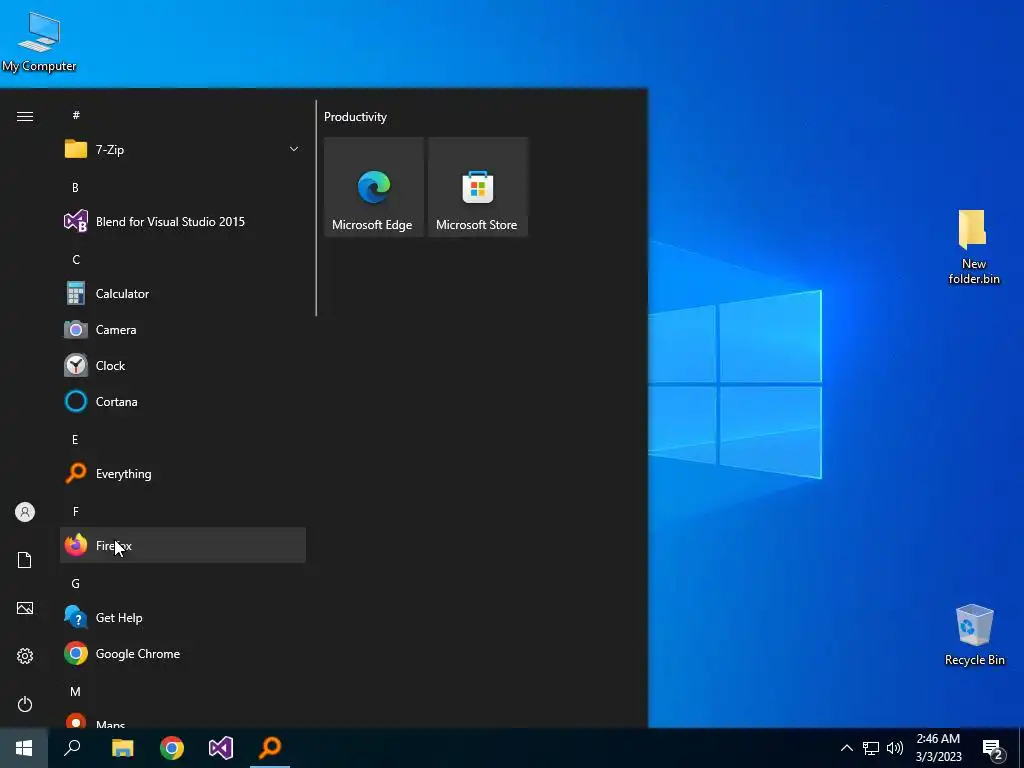The height and width of the screenshot is (768, 1024).
Task: Launch the Everything search app
Action: point(183,473)
